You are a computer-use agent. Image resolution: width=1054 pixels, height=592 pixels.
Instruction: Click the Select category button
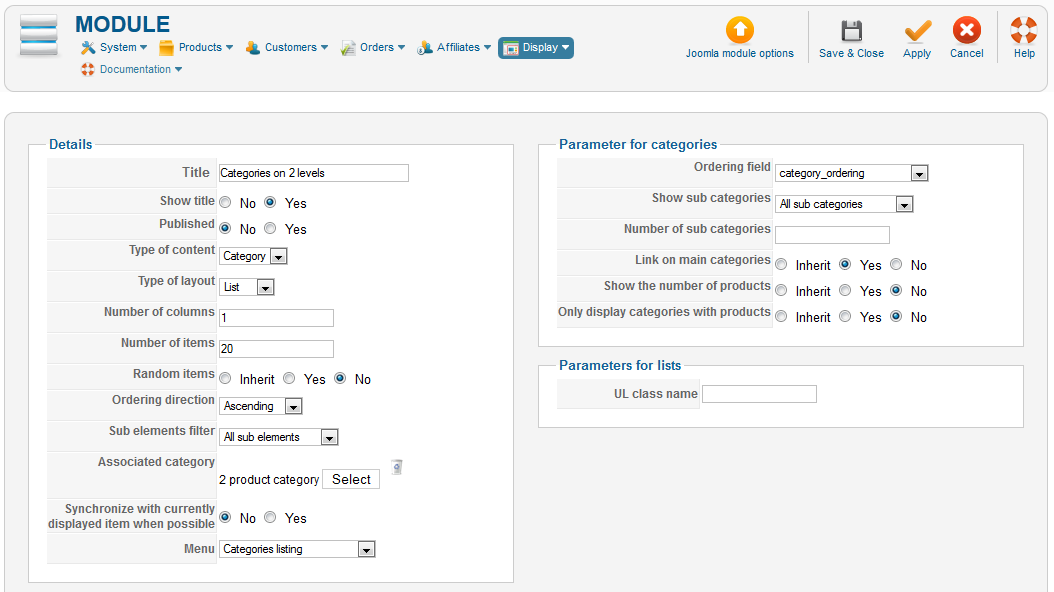[351, 479]
